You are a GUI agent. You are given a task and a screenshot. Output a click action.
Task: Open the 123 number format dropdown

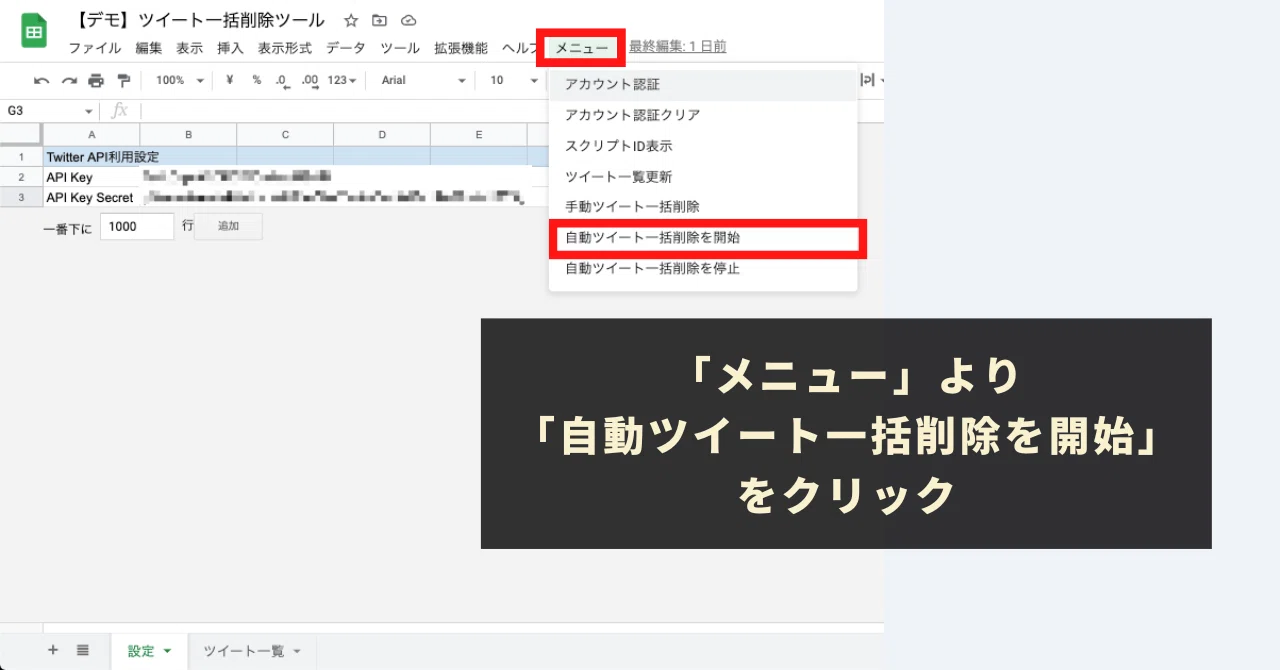coord(342,80)
